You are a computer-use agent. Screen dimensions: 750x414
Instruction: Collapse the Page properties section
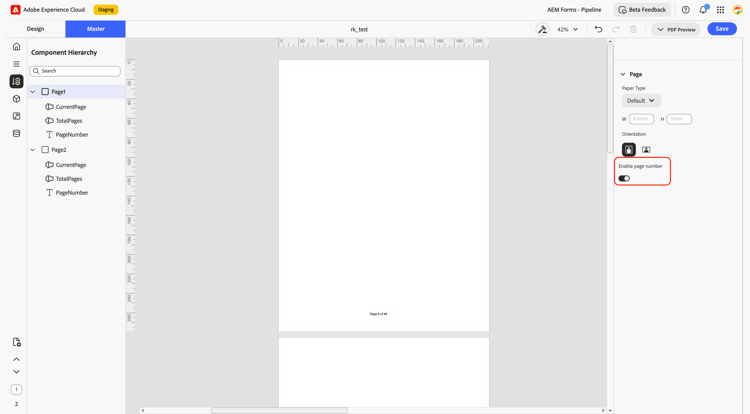tap(623, 74)
